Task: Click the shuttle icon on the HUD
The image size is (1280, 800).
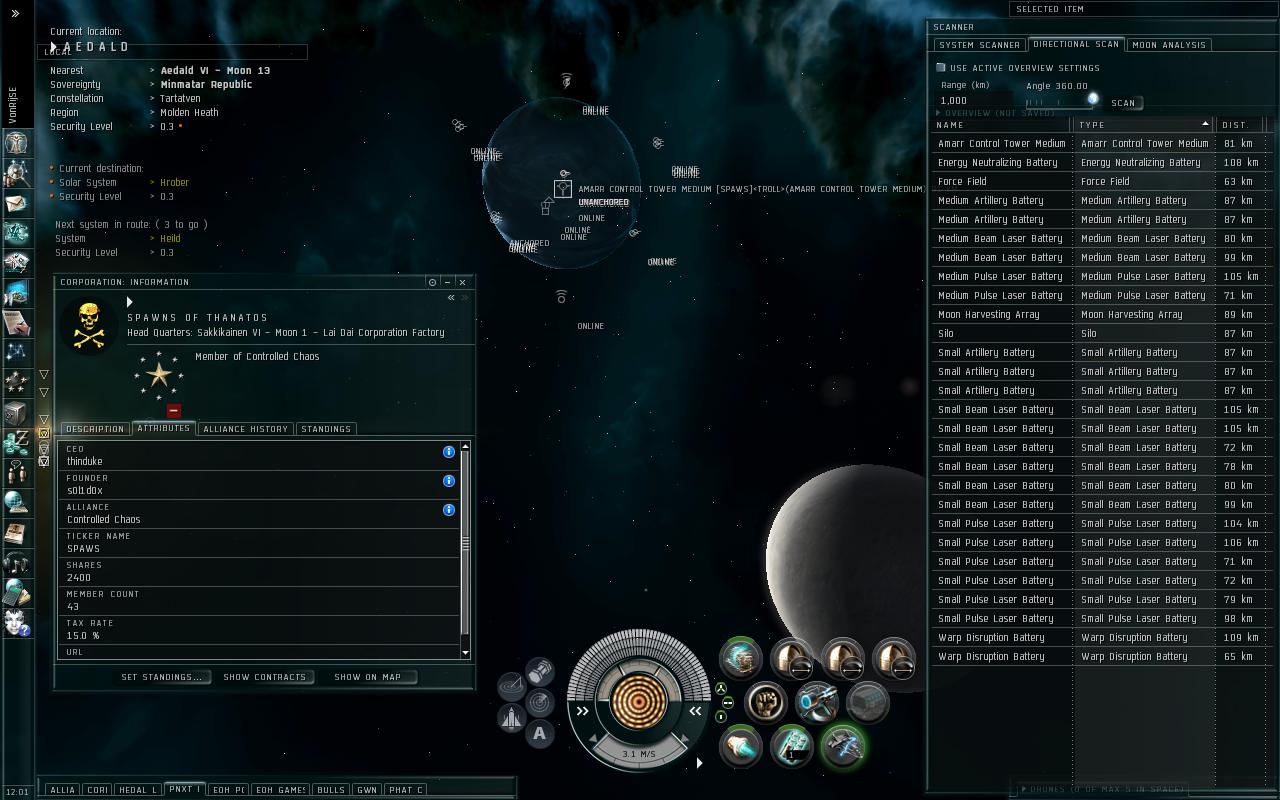Action: pos(511,718)
